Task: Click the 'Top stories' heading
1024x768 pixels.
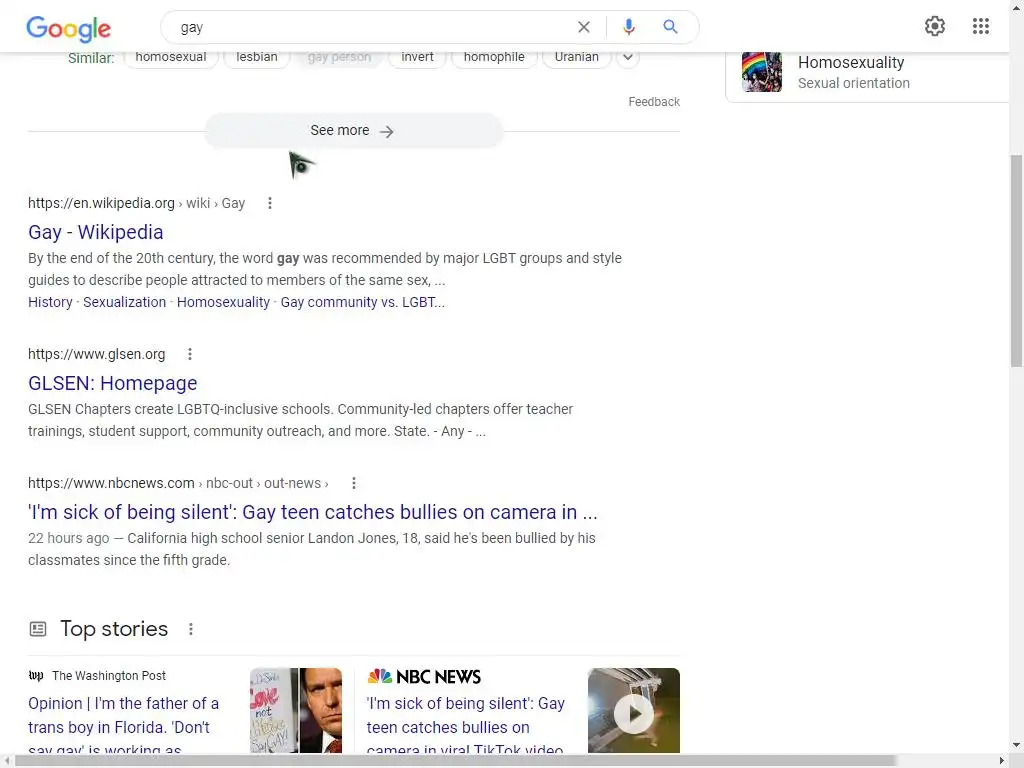Action: (114, 629)
